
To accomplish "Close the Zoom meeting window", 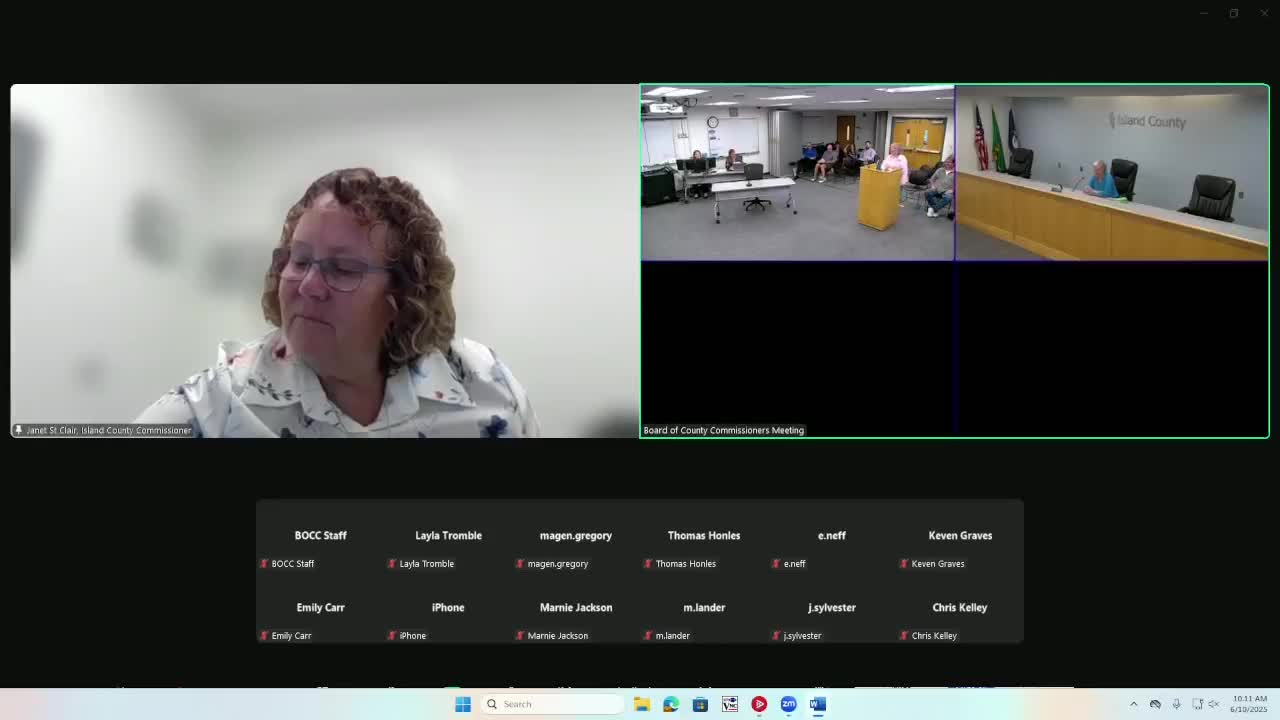I will click(1264, 13).
